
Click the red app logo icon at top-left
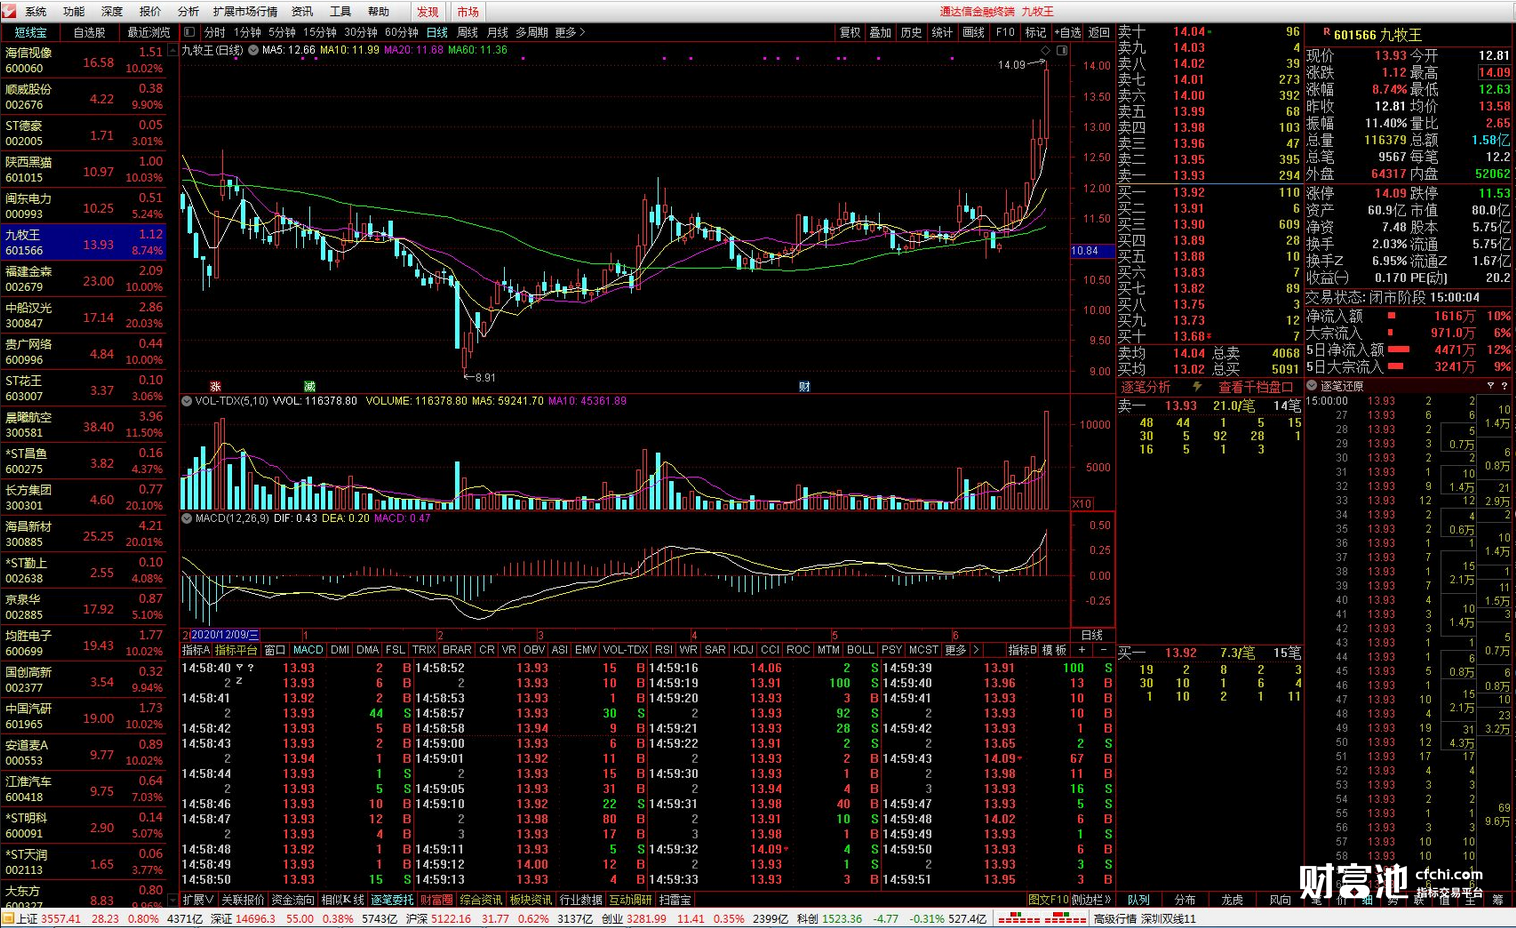[x=9, y=11]
